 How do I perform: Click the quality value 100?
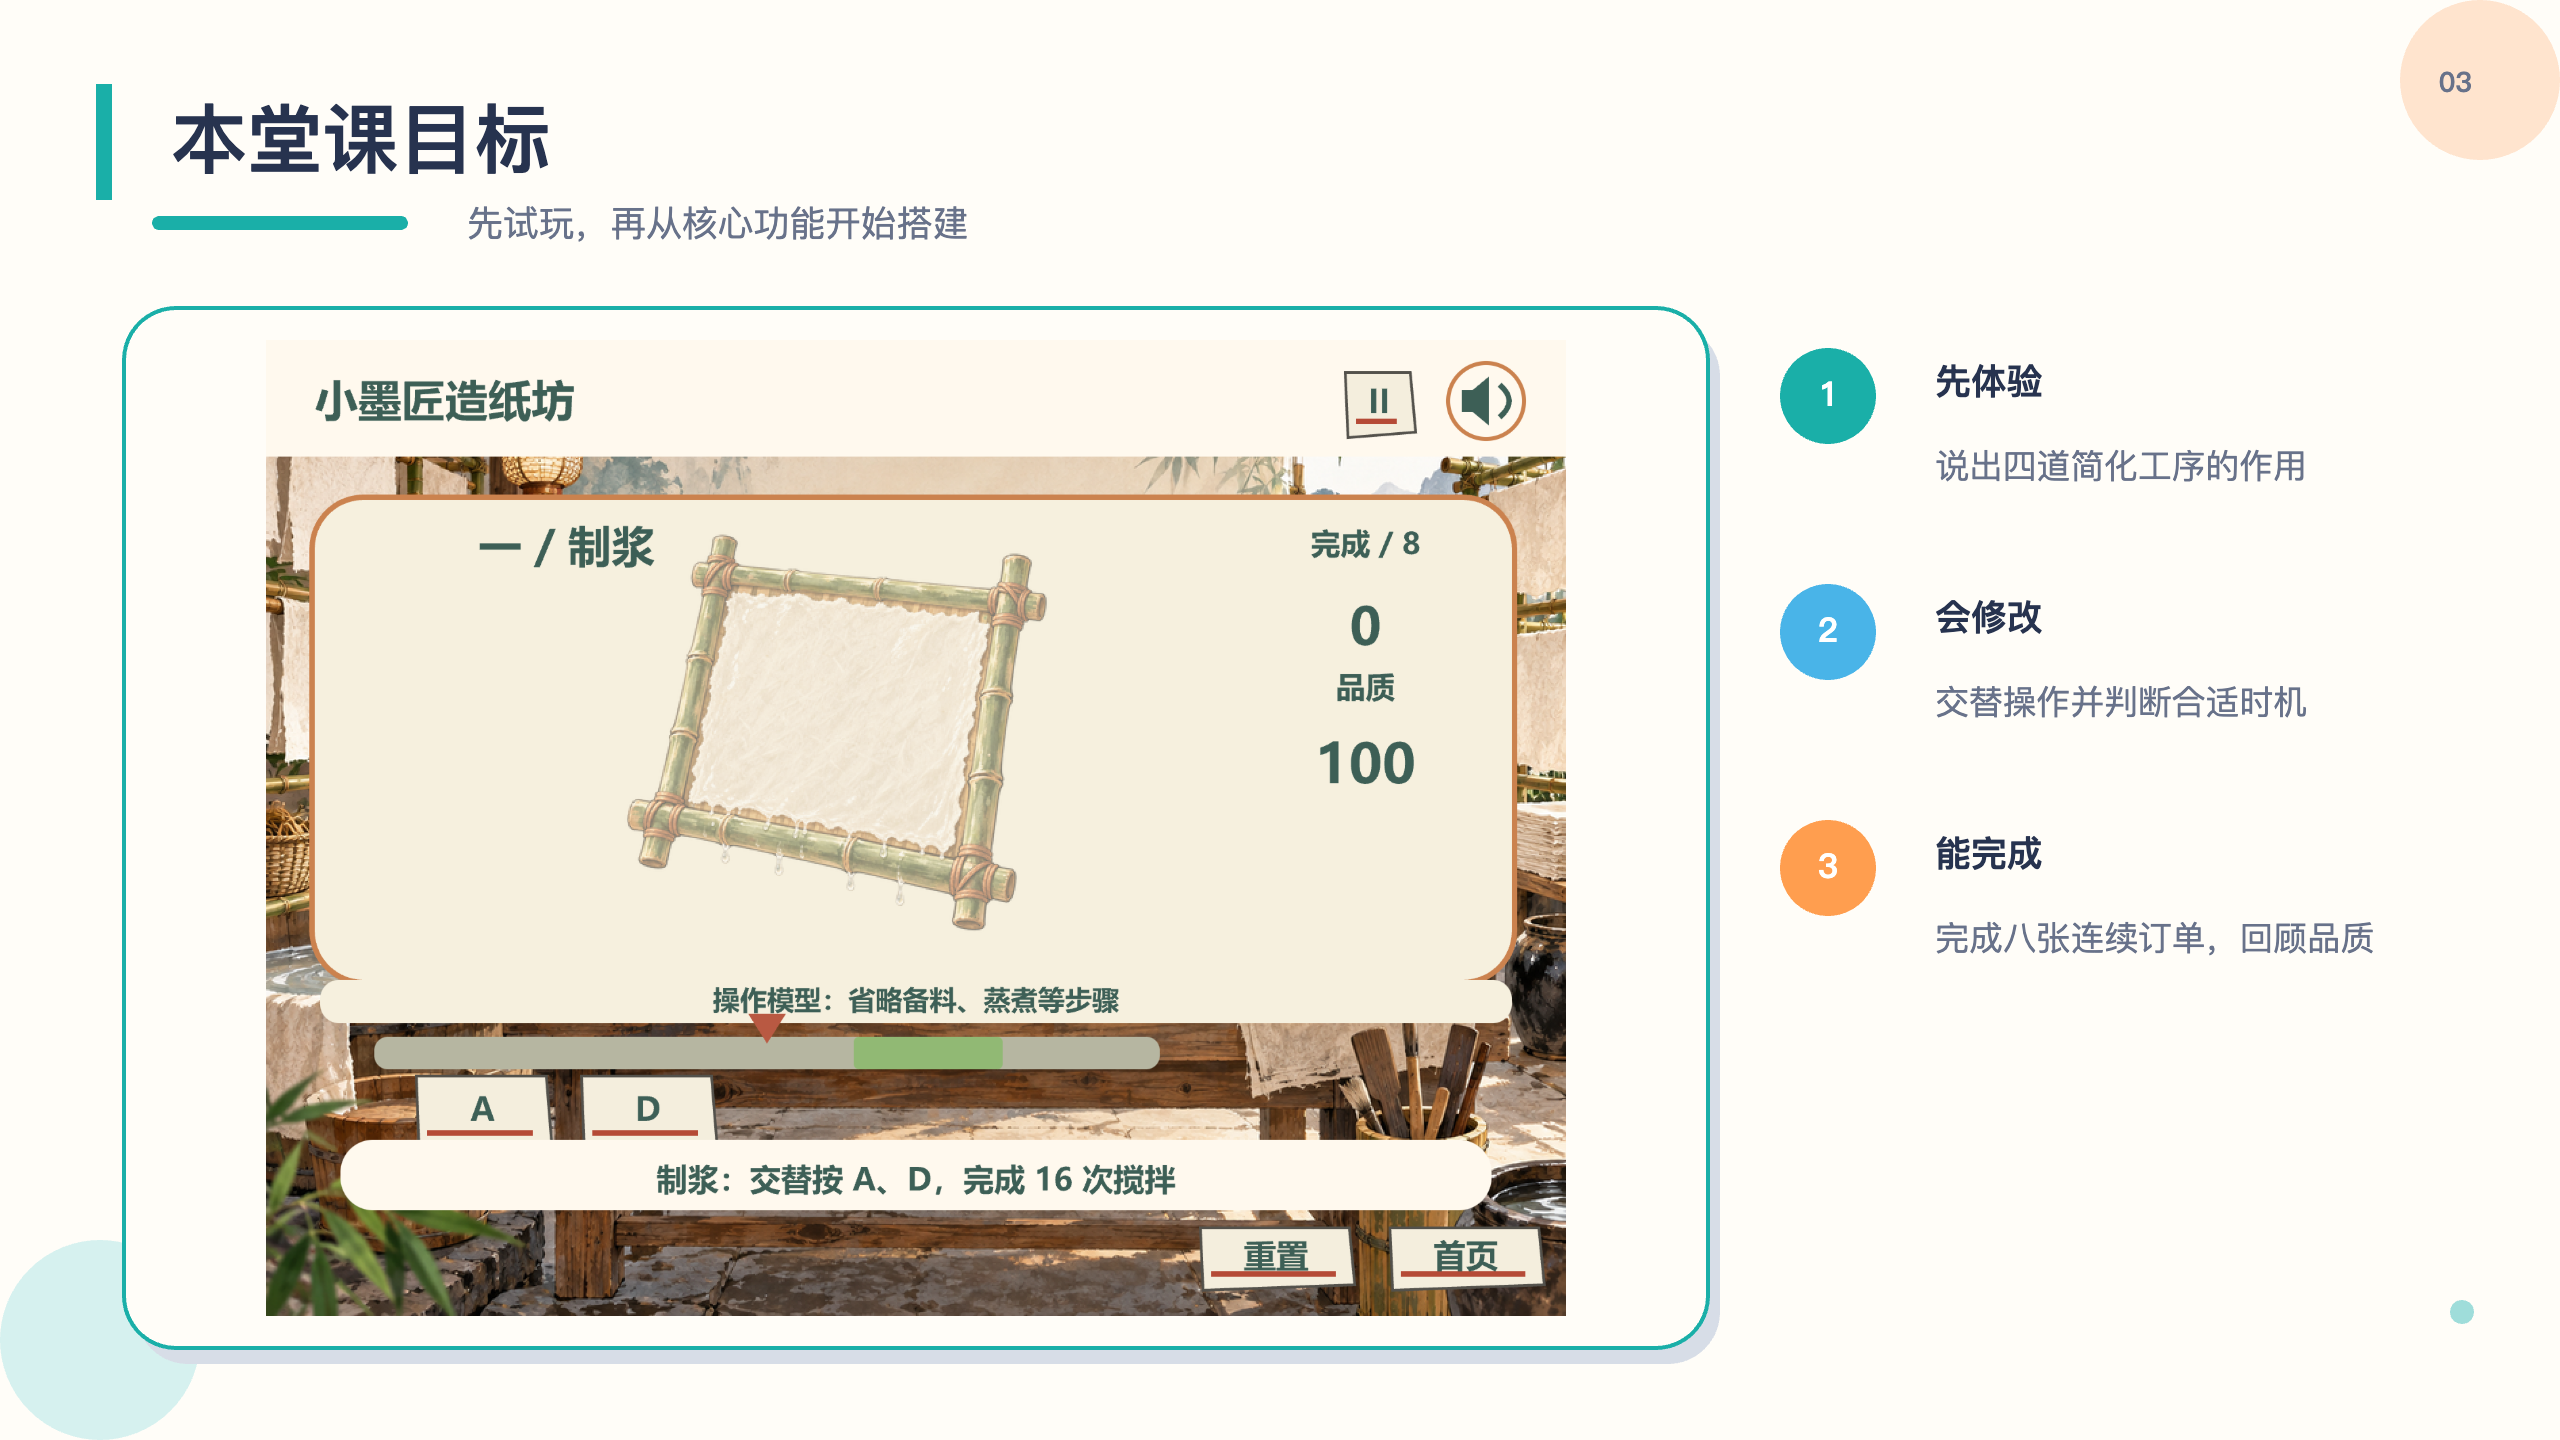pos(1365,763)
